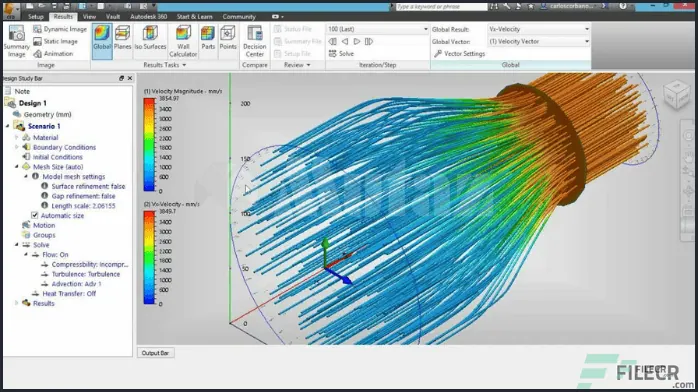Step back one iteration

[x=345, y=41]
